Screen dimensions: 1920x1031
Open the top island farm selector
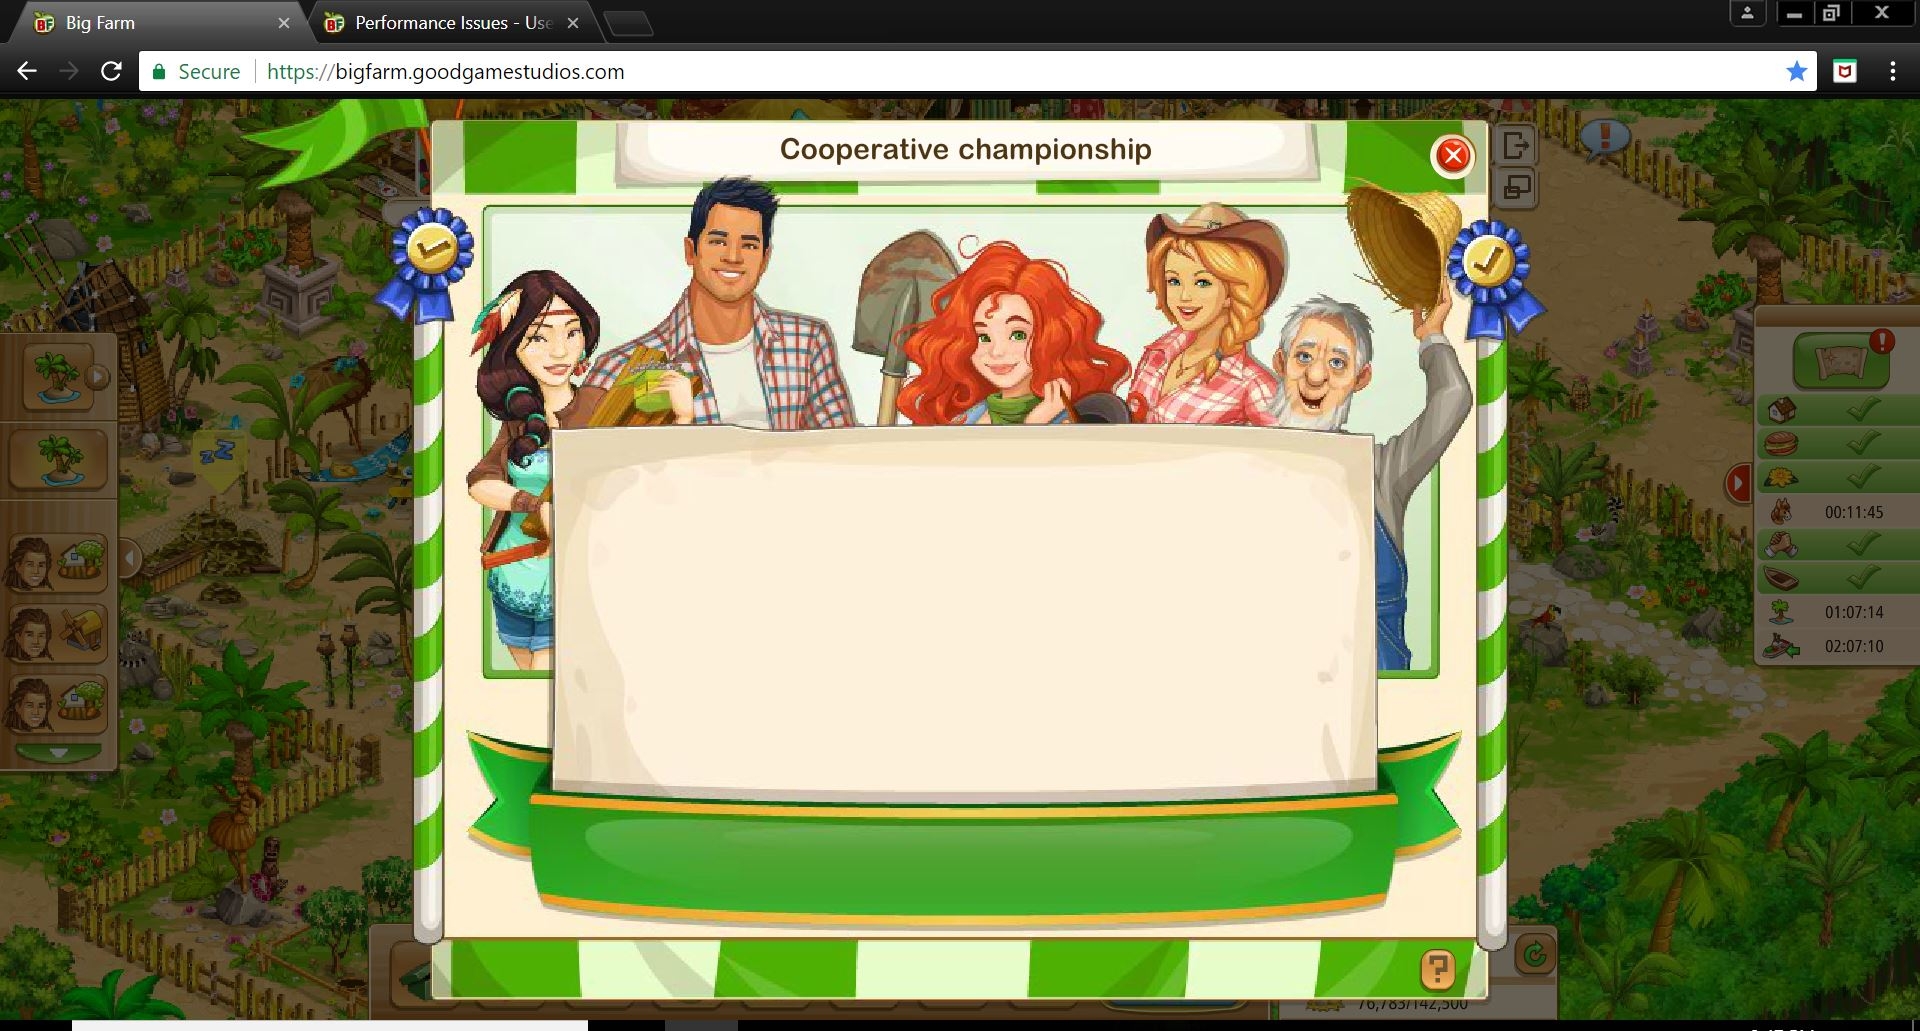[x=59, y=377]
